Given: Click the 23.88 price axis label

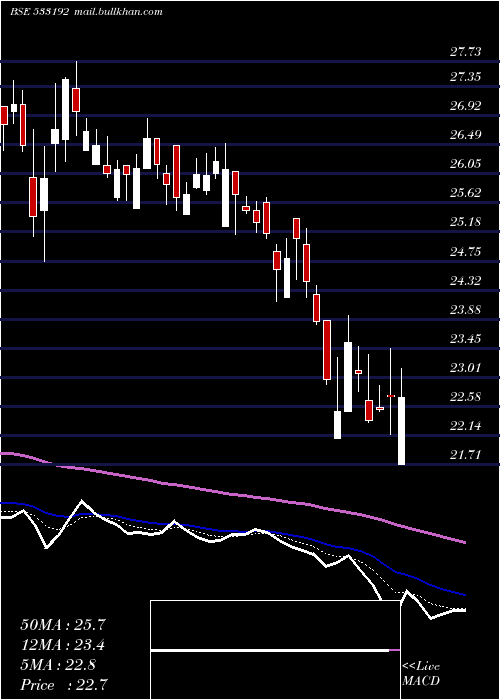Looking at the screenshot, I should [466, 310].
